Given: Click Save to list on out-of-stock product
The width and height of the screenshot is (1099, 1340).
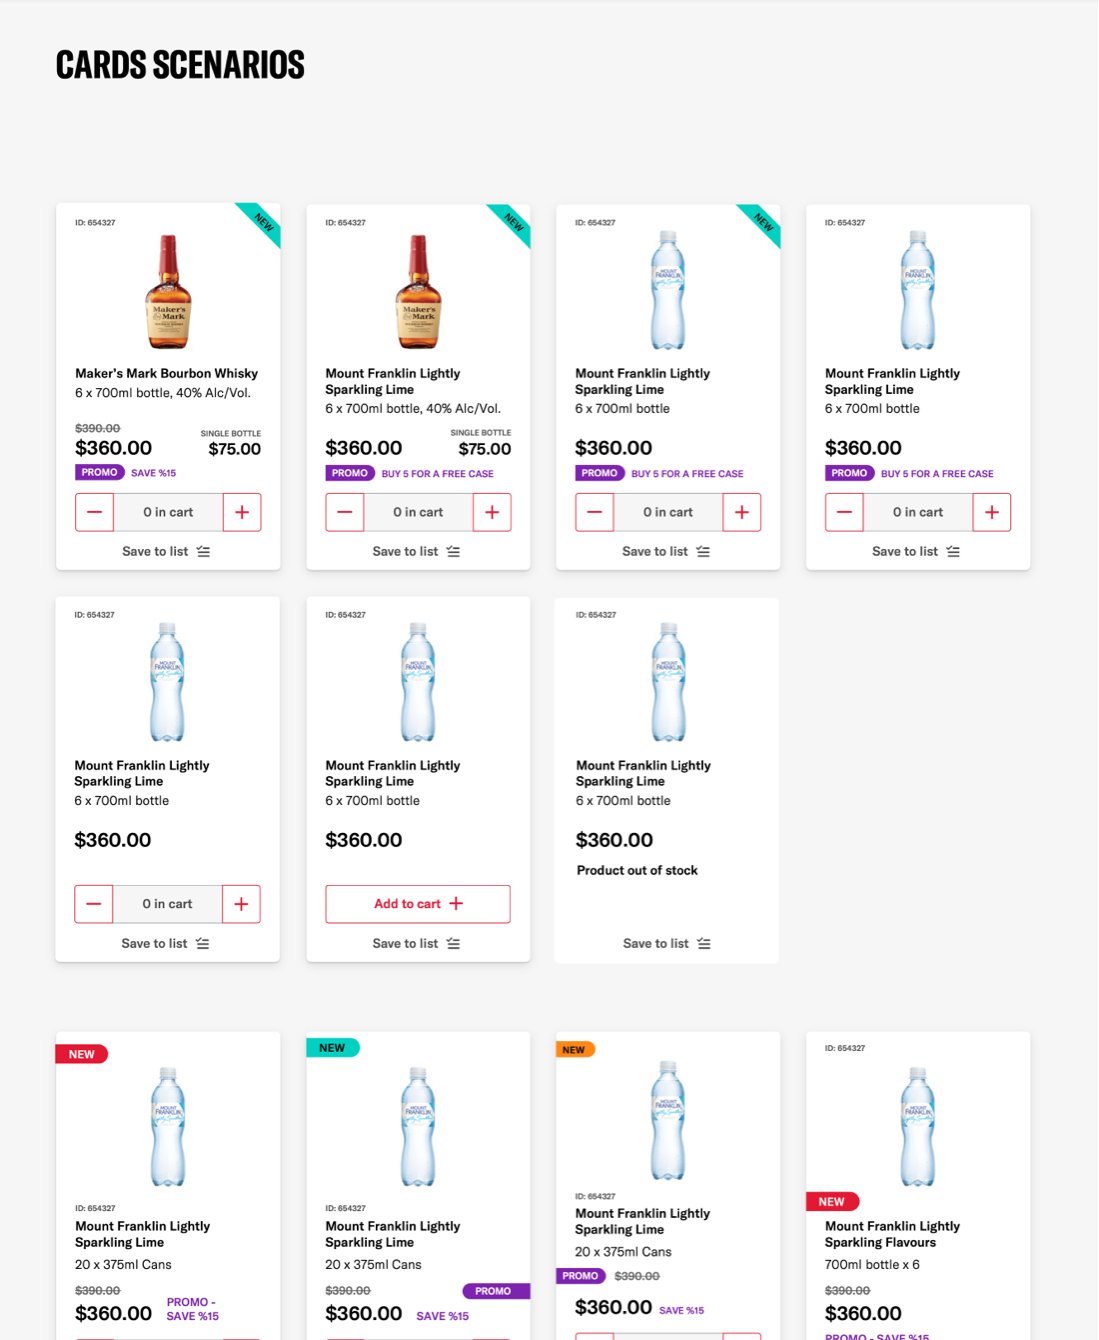Looking at the screenshot, I should 667,944.
